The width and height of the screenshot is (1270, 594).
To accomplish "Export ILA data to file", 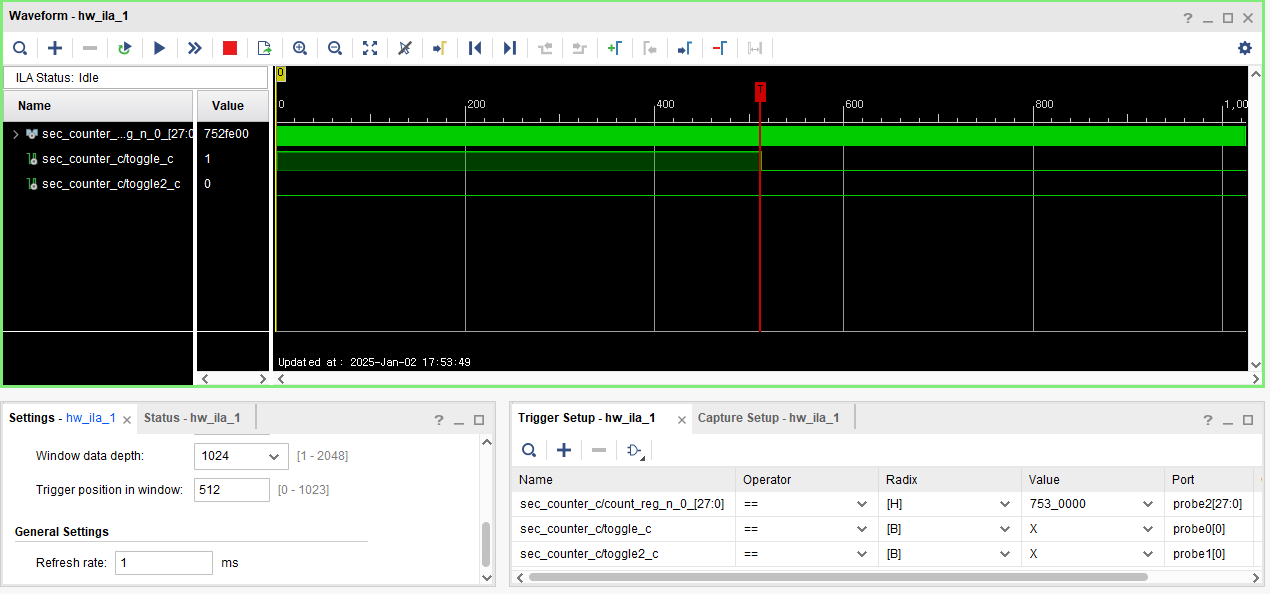I will (x=265, y=48).
